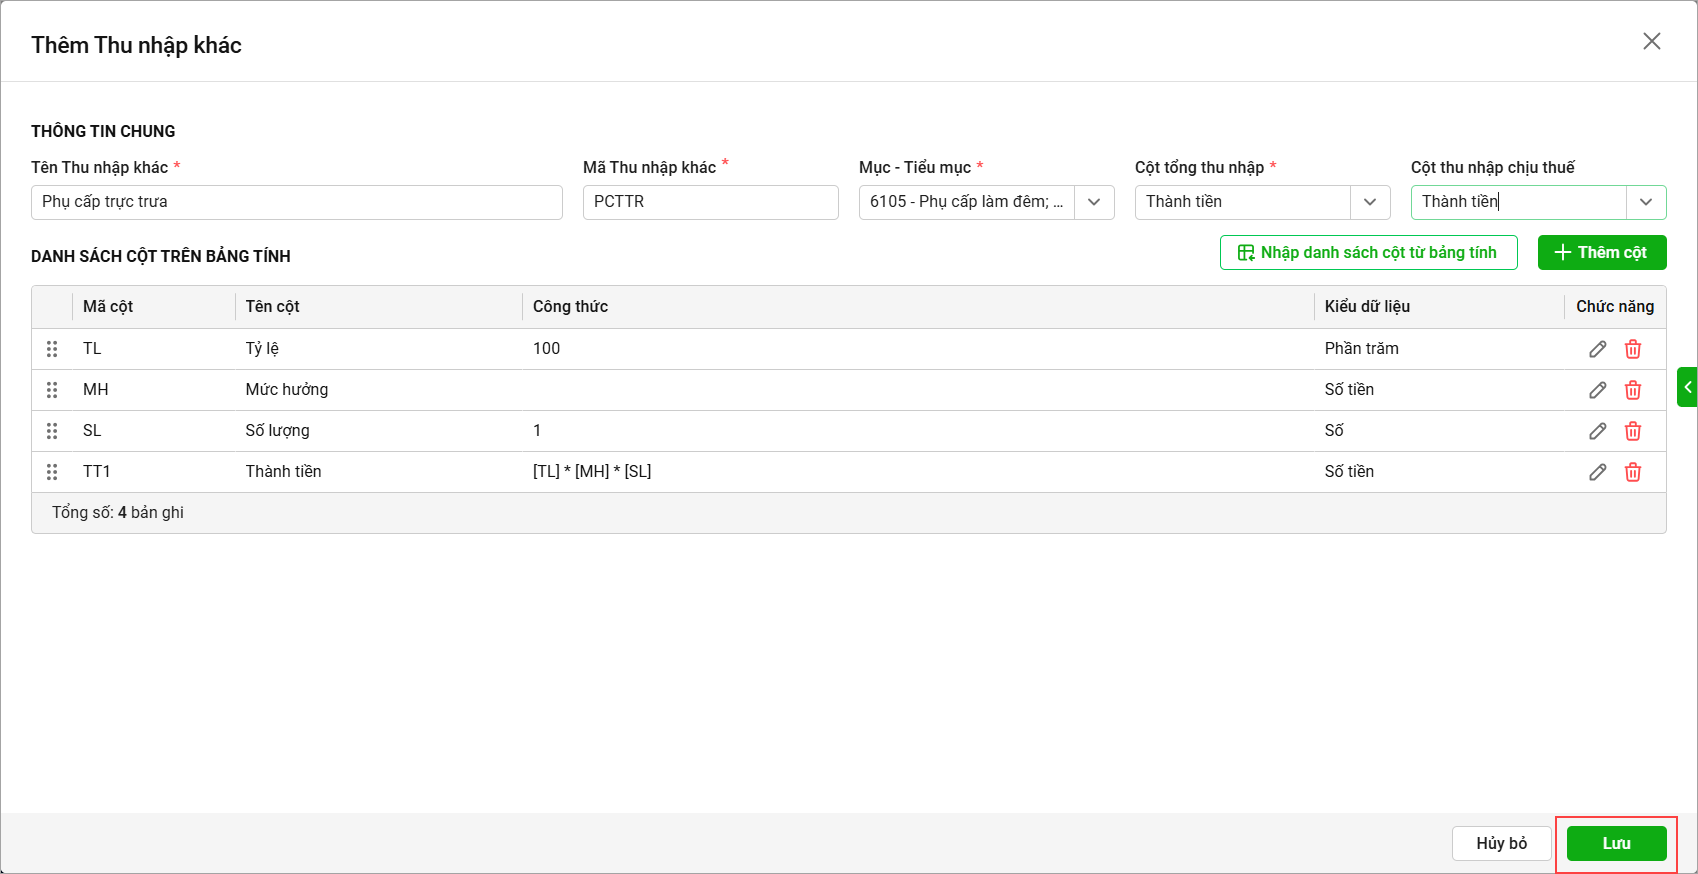Open the Cột thu nhập chịu thuế dropdown
The width and height of the screenshot is (1698, 874).
1646,202
